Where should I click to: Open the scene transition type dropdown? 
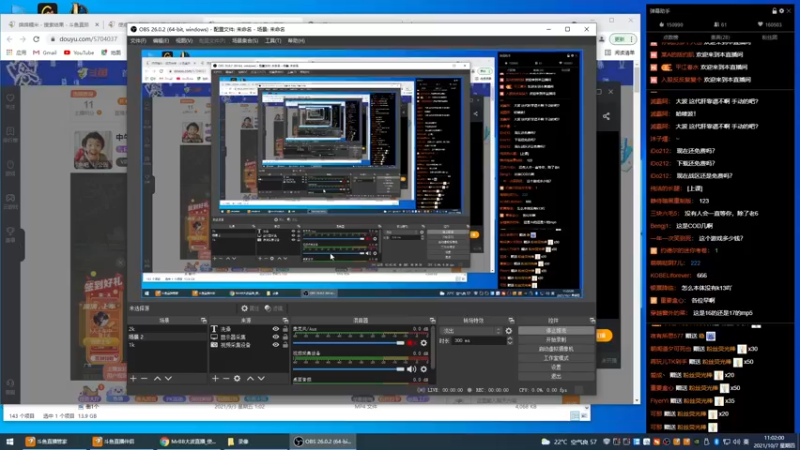(x=471, y=331)
